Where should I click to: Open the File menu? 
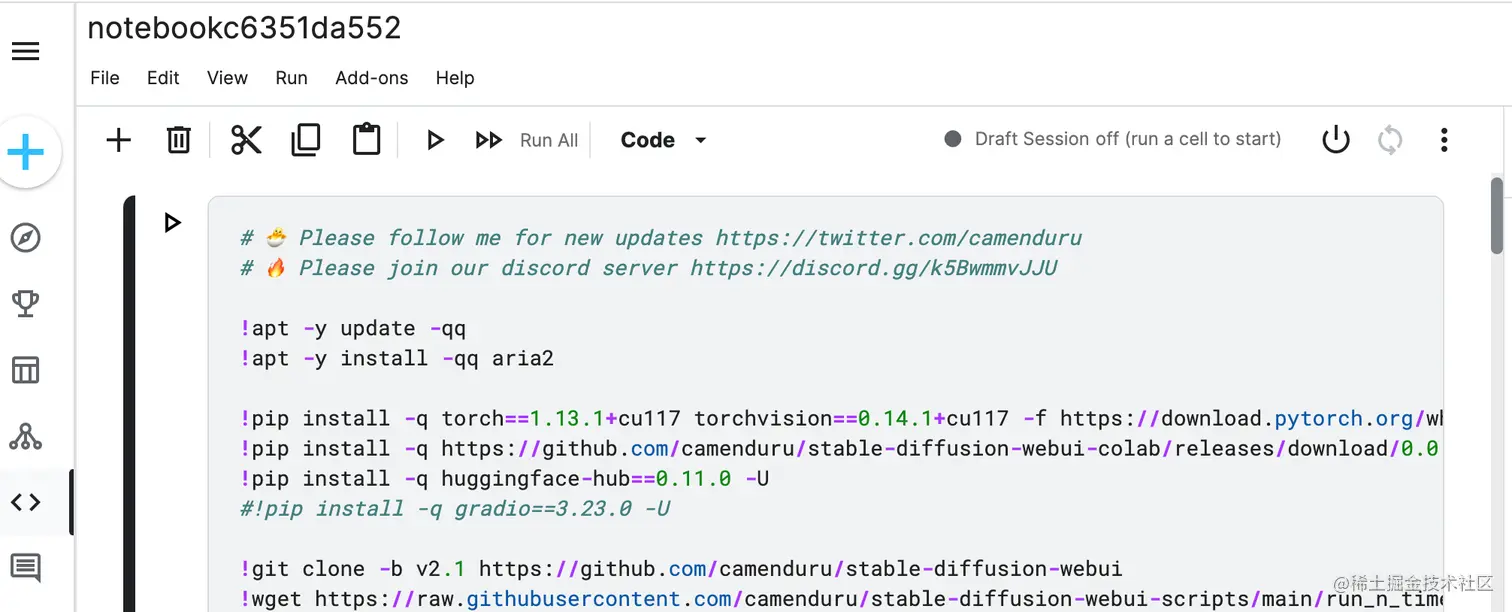[x=105, y=78]
